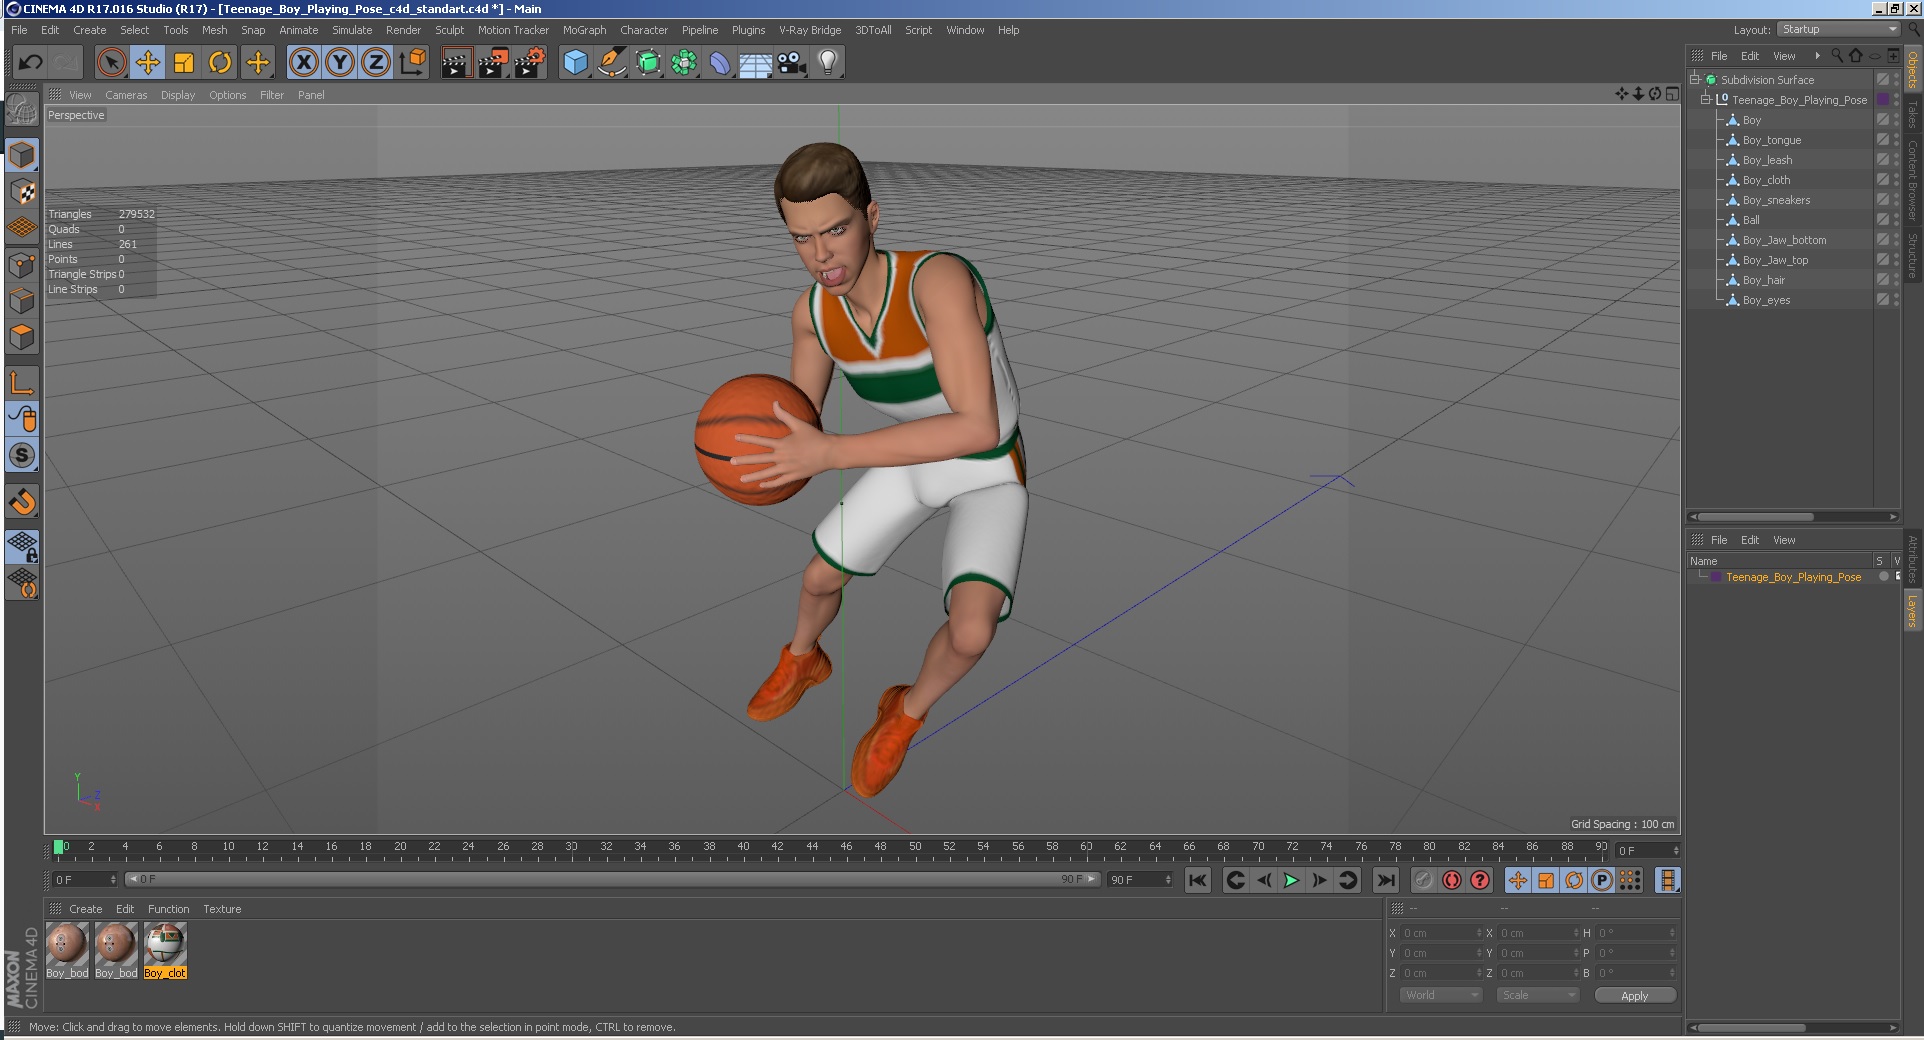Toggle Y axis lock

340,63
